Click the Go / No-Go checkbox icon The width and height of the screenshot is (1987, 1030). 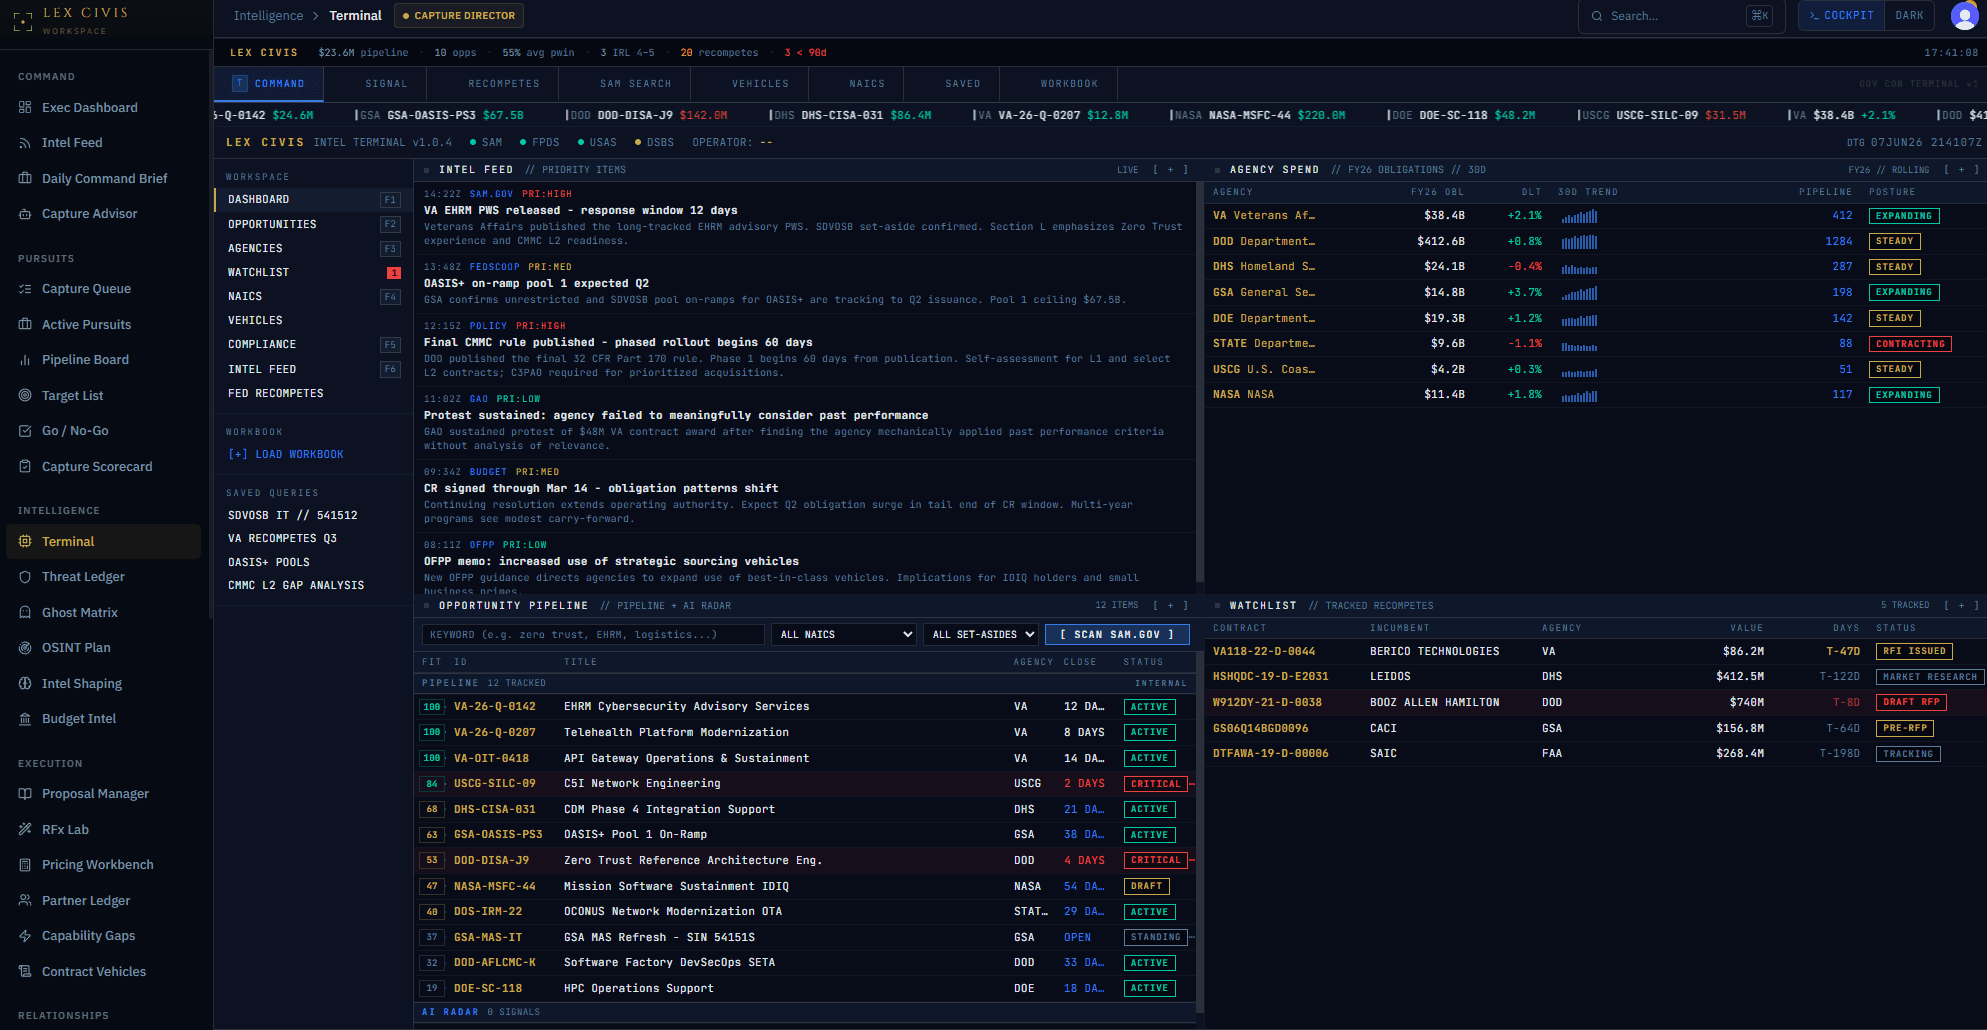[25, 431]
